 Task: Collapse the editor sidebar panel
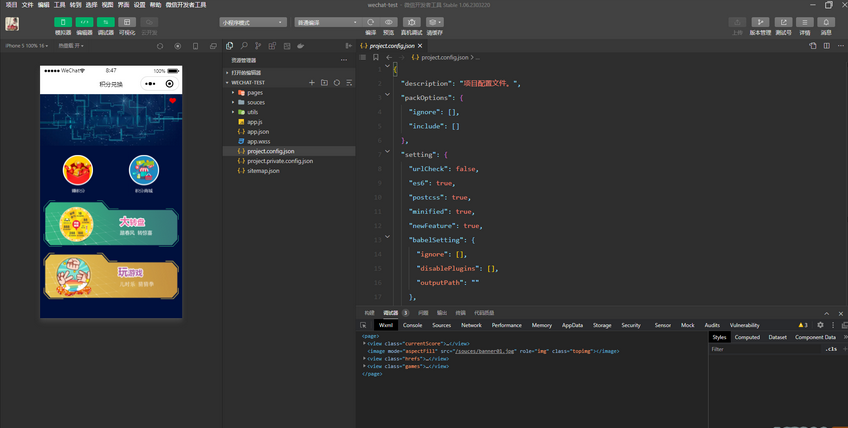tap(348, 46)
